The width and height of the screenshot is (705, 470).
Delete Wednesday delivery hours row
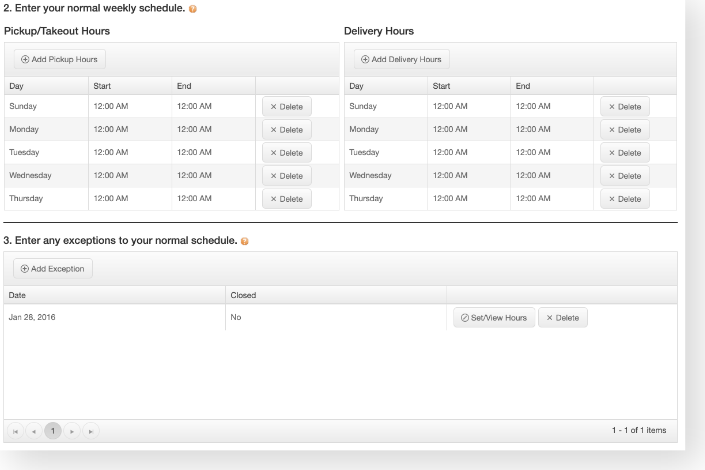coord(625,176)
